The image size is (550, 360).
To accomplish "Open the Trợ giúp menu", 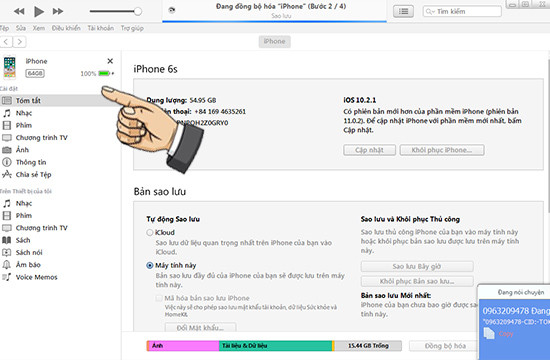I will pyautogui.click(x=132, y=28).
